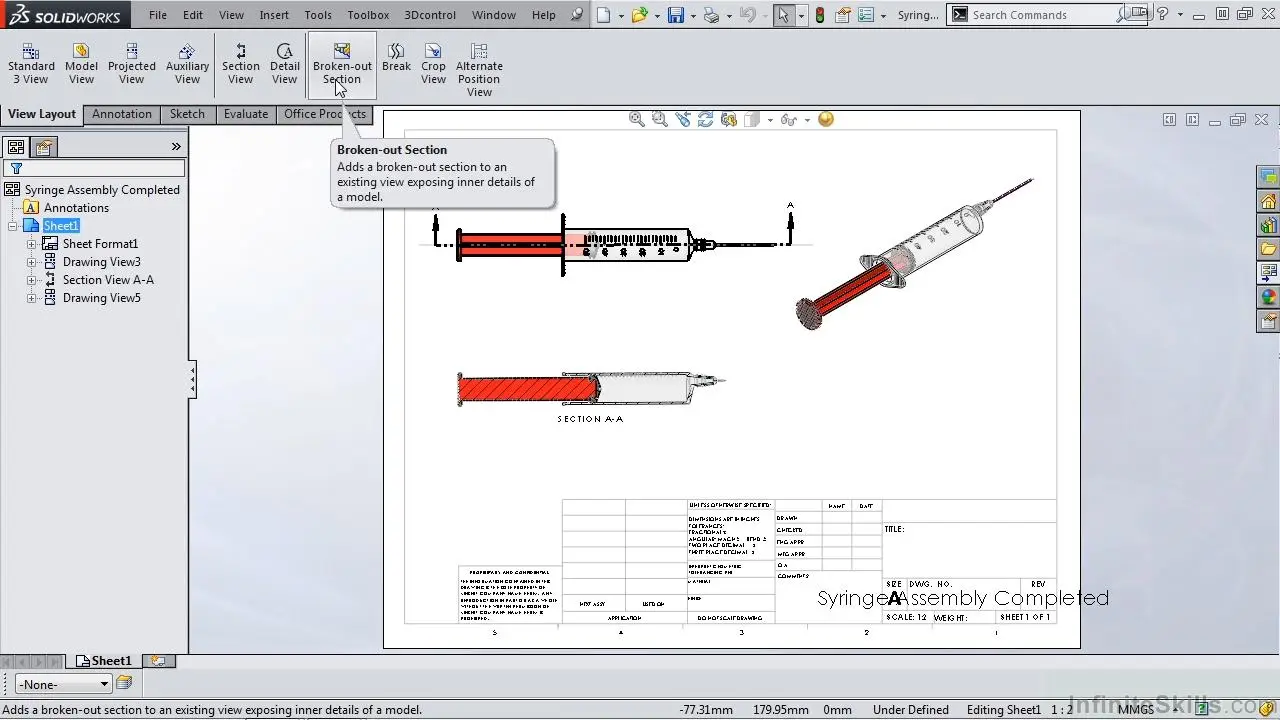Open the Toolbox menu

coord(368,15)
